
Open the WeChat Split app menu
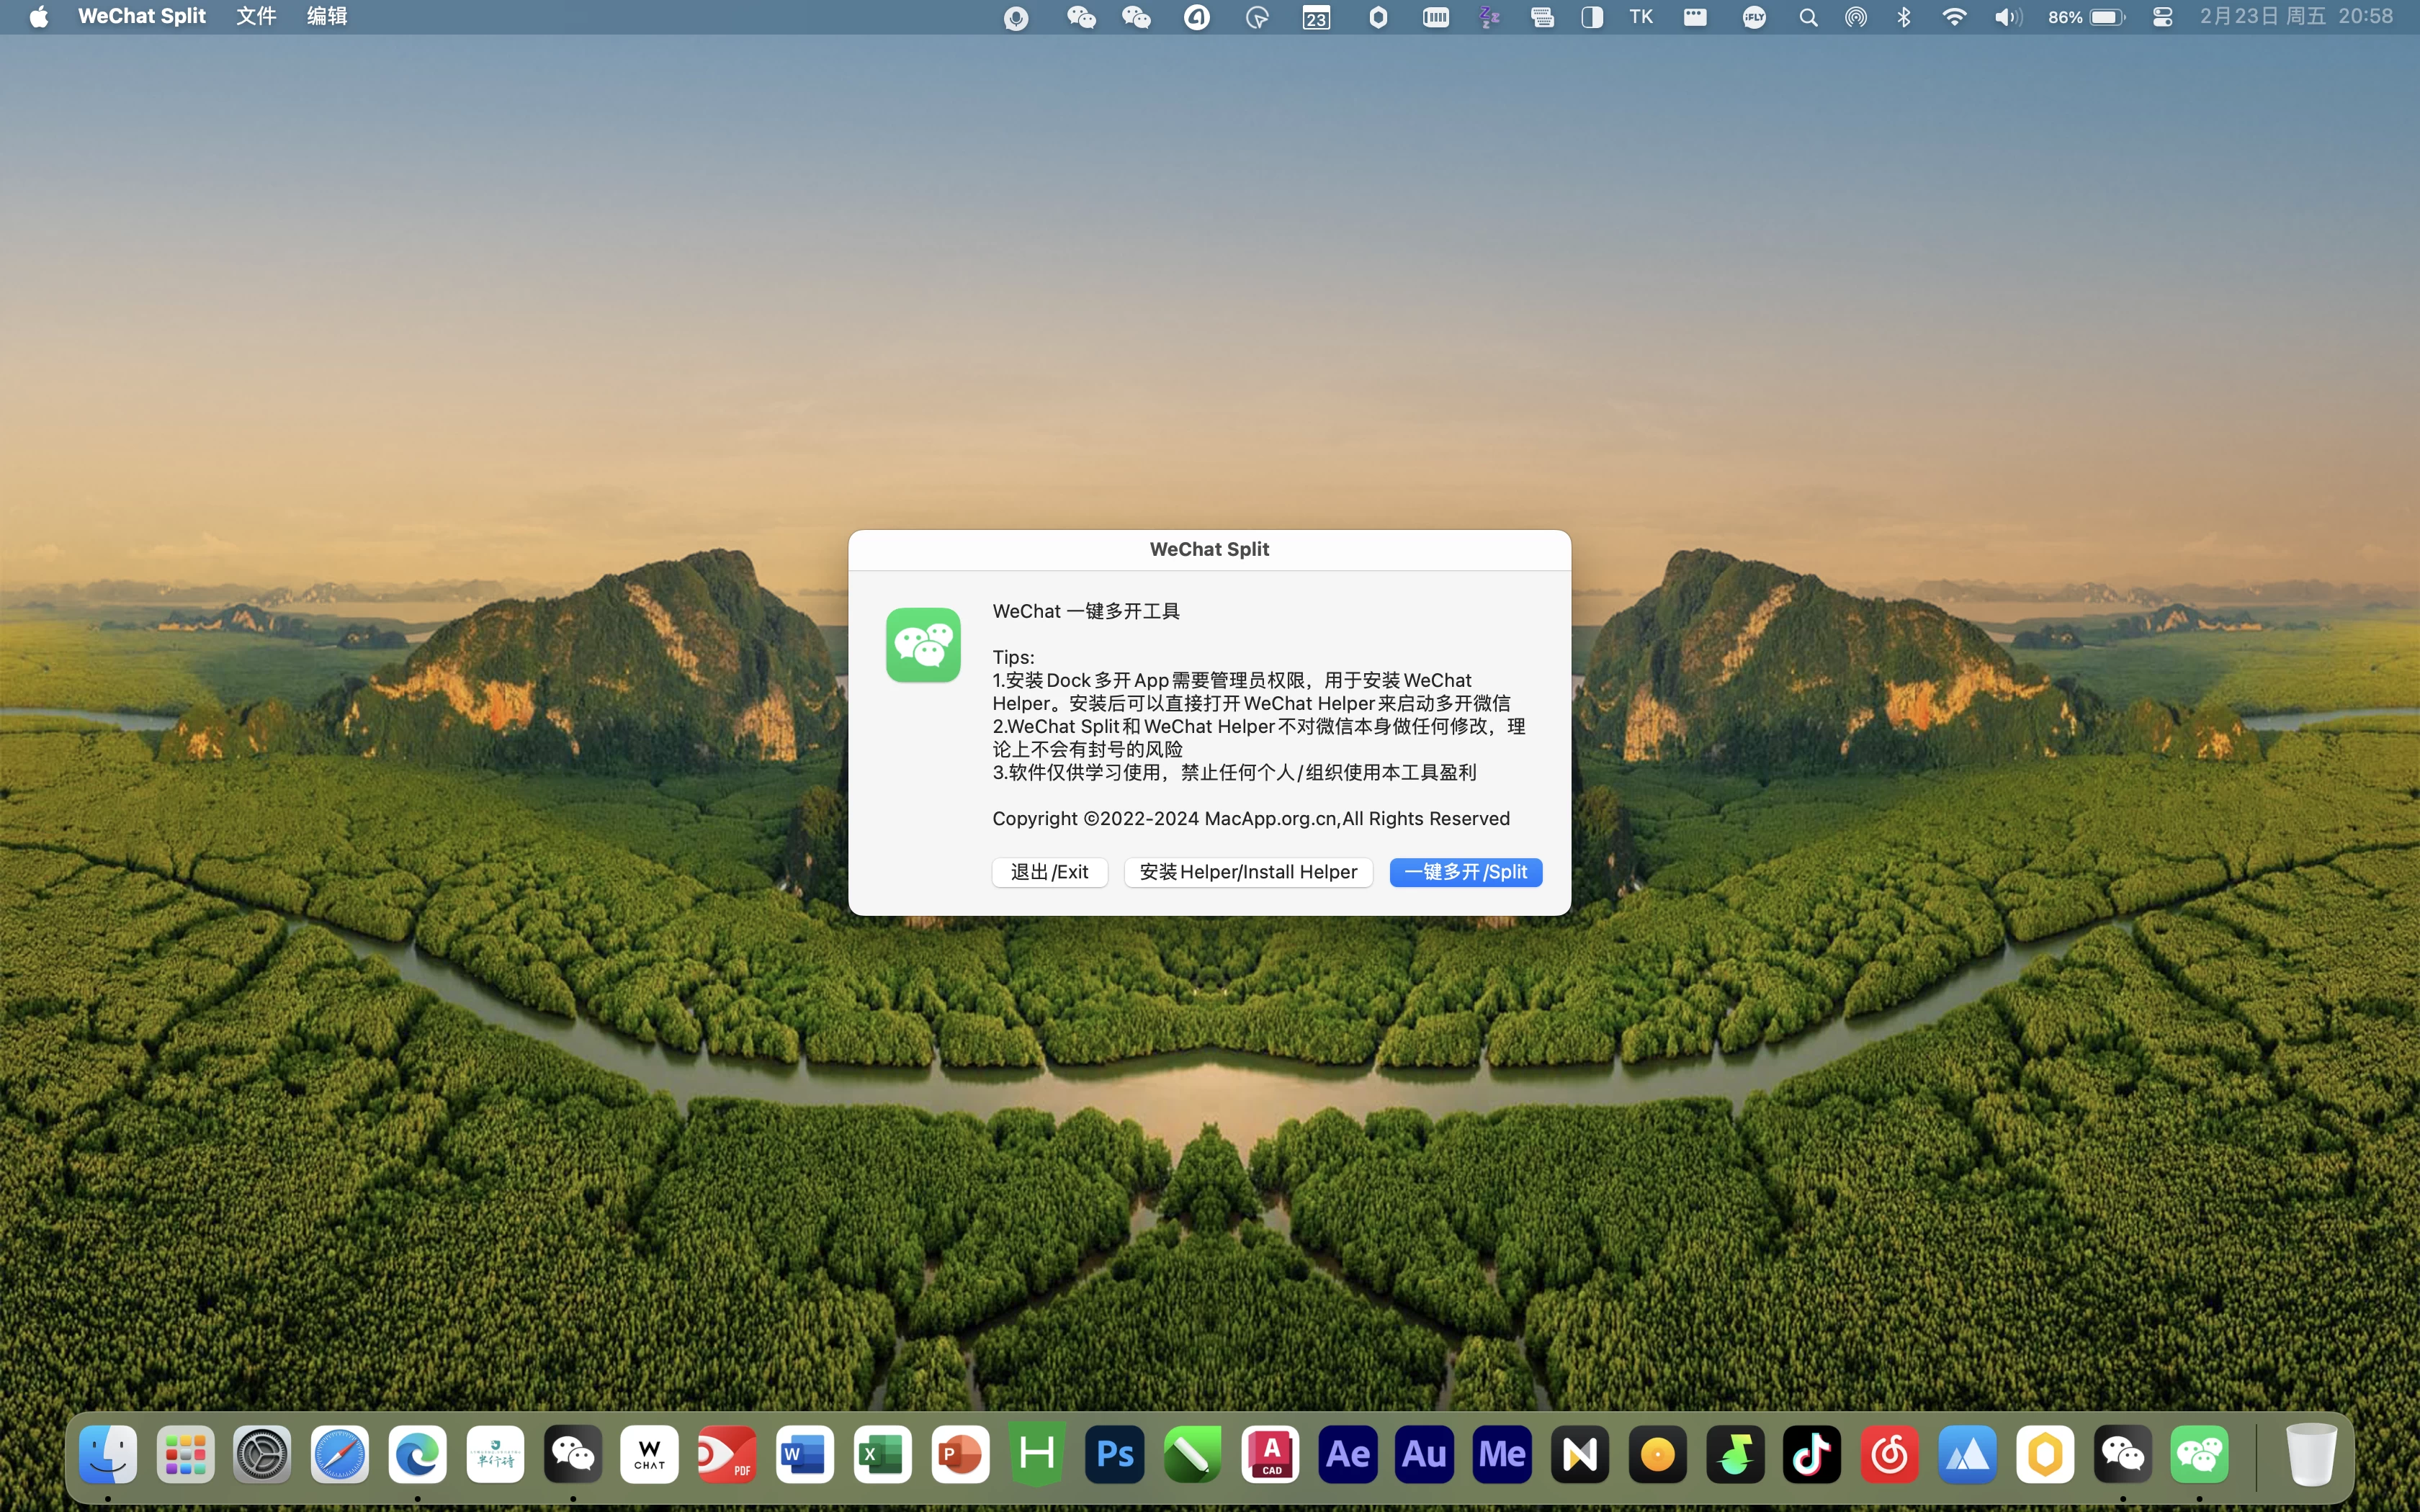(x=142, y=16)
